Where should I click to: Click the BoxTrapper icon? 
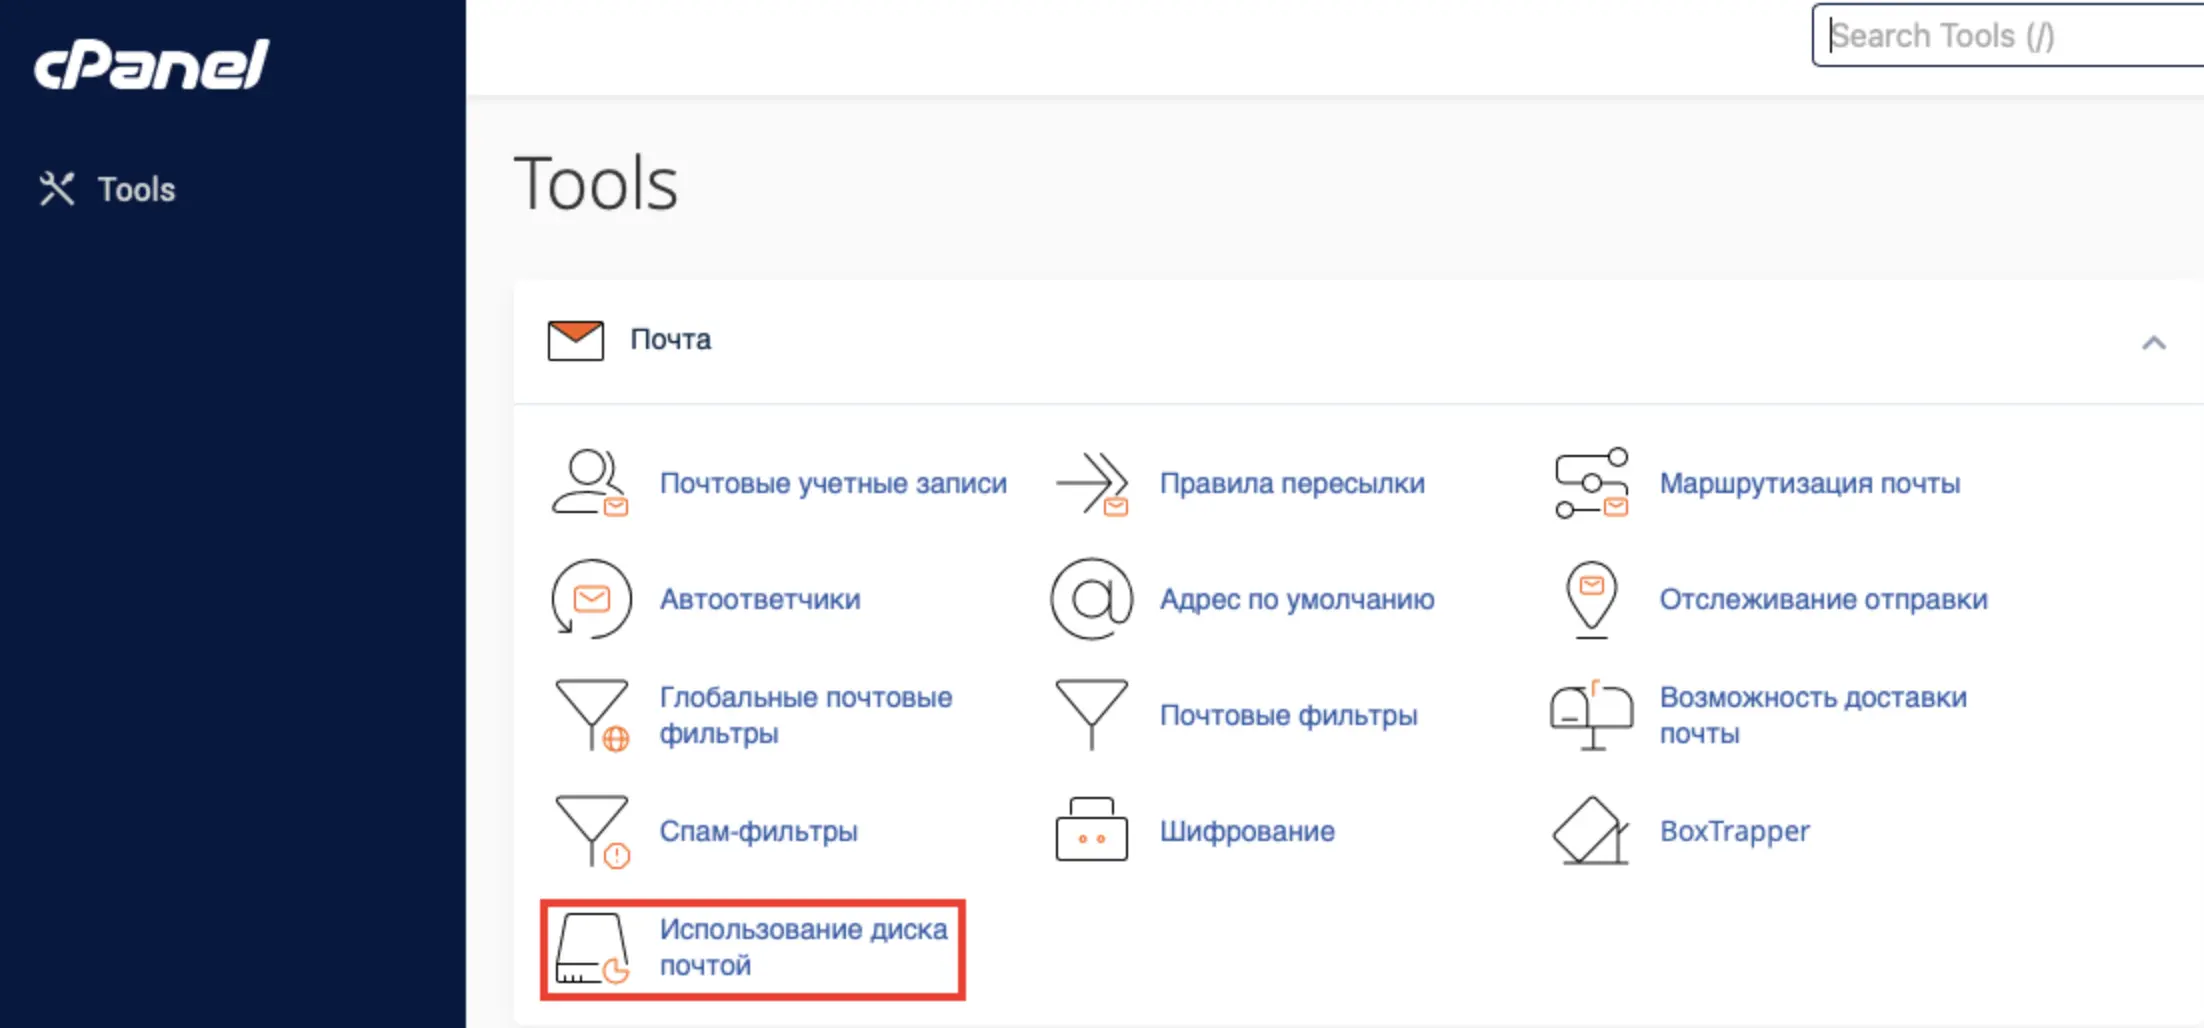tap(1590, 830)
